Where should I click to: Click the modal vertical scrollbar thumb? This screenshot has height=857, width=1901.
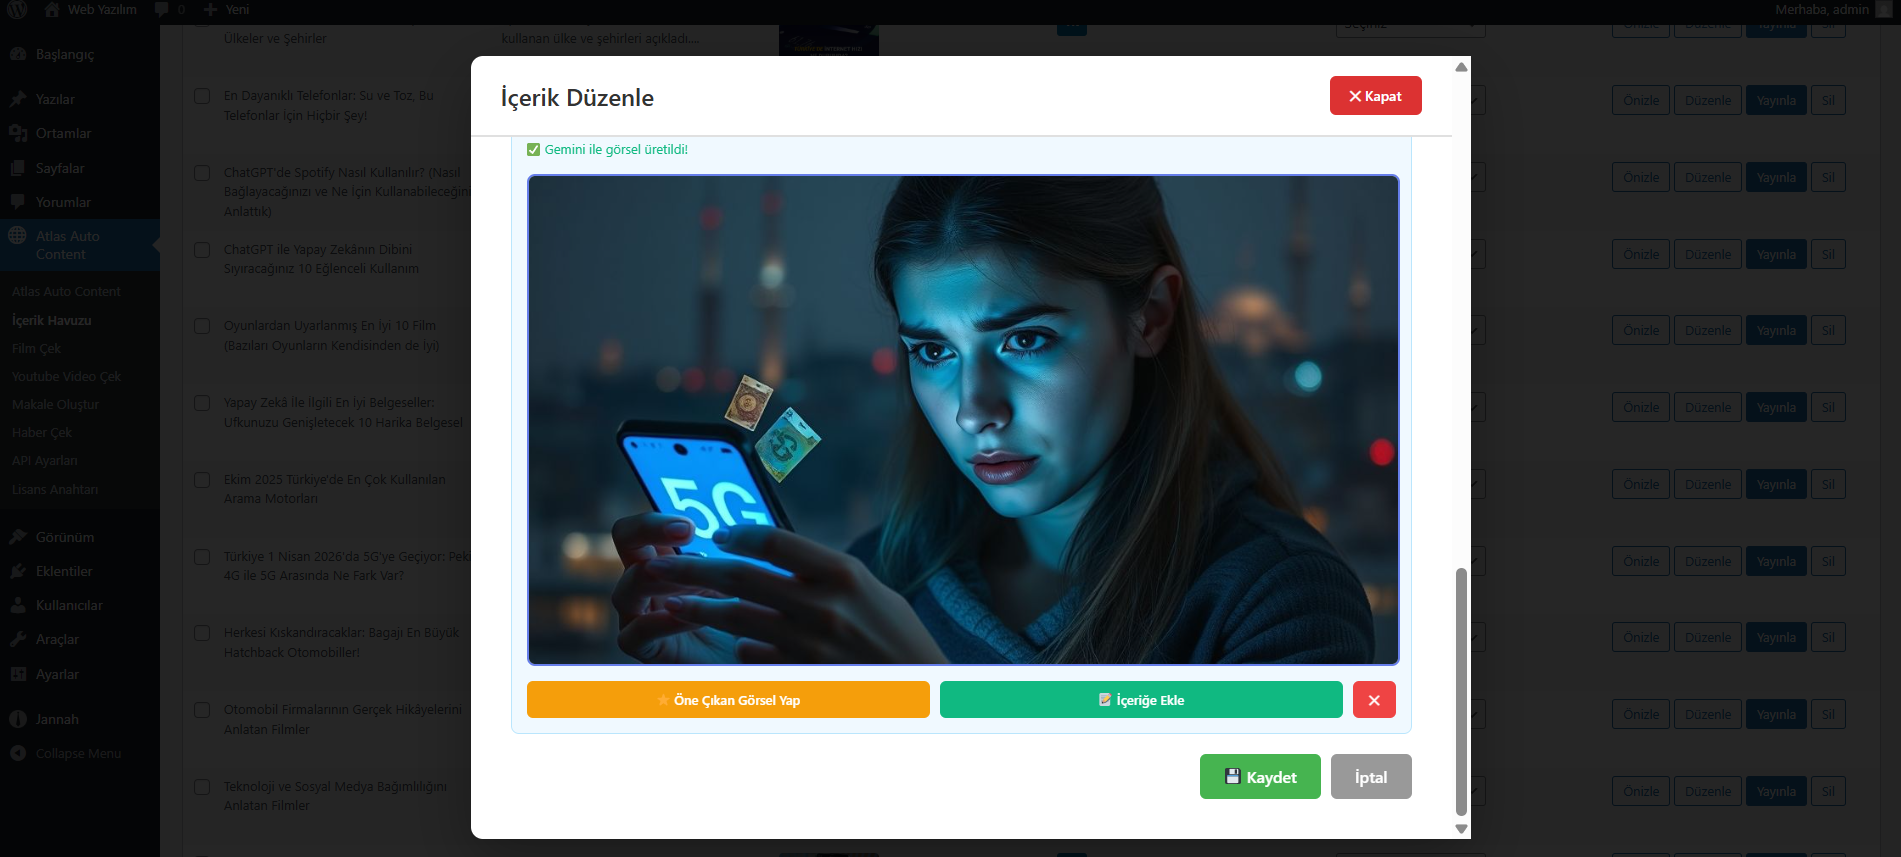(x=1461, y=692)
